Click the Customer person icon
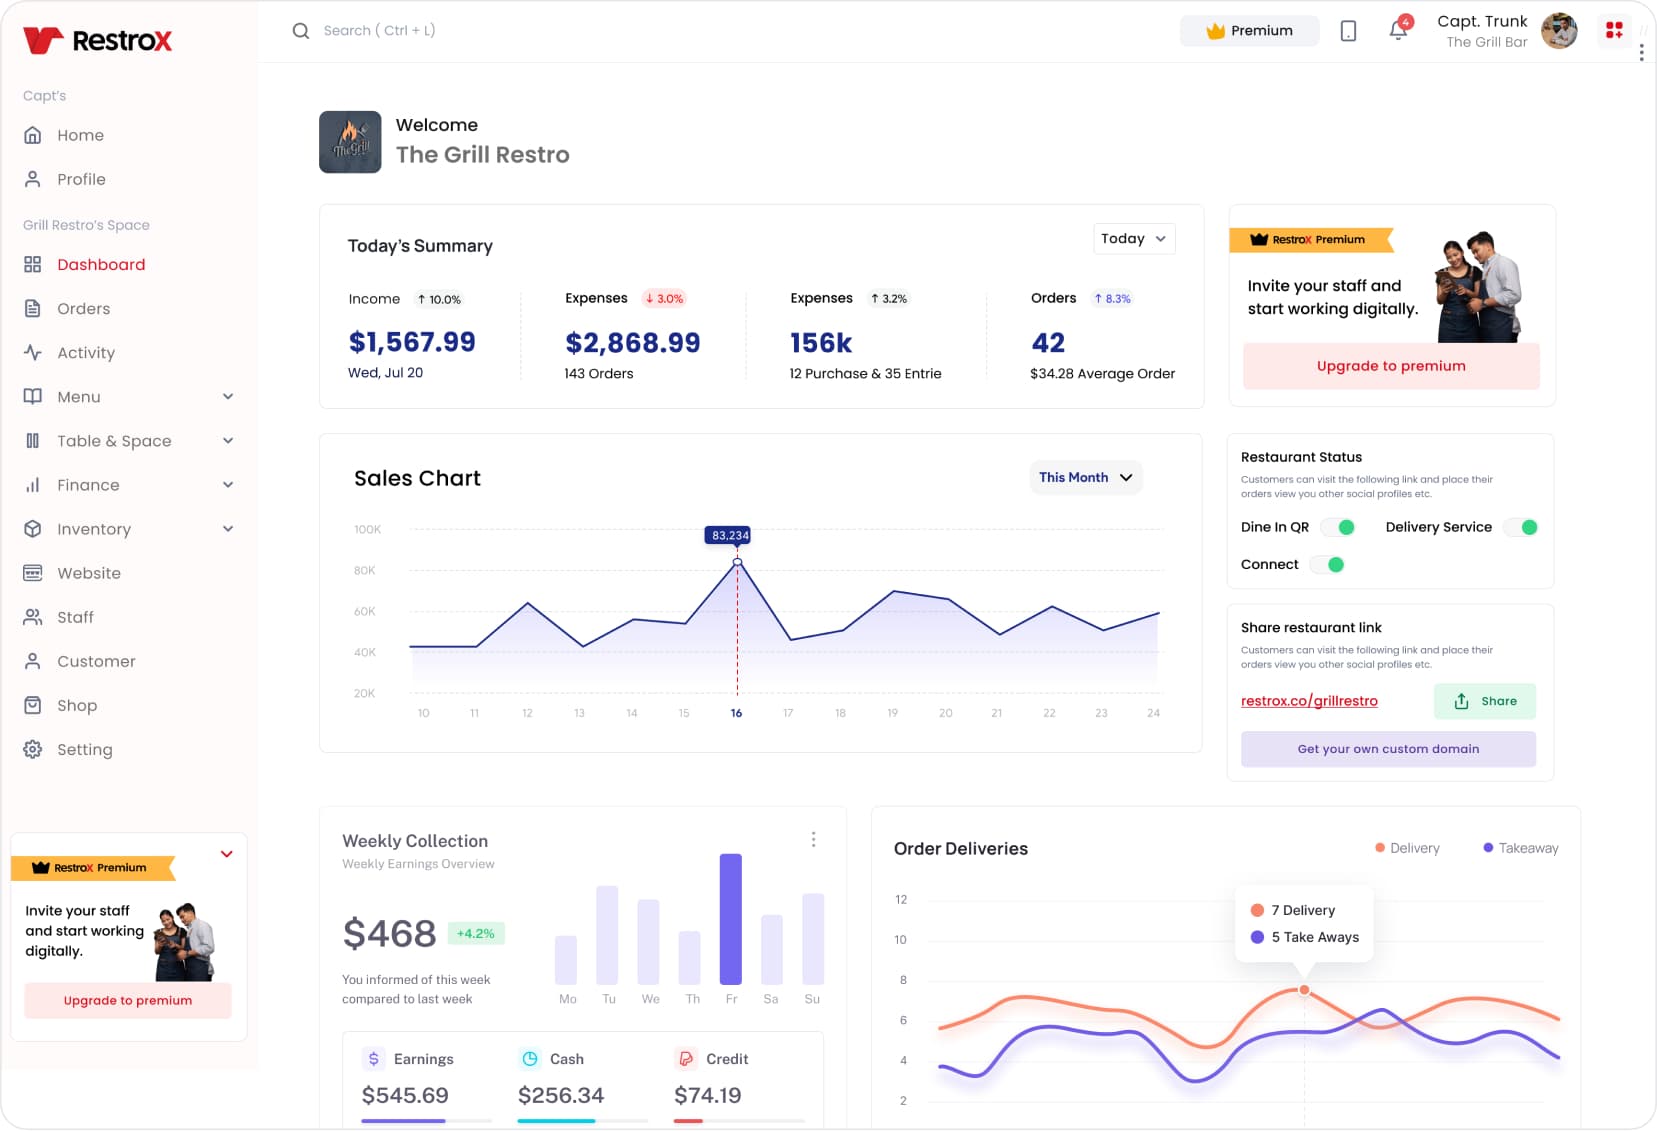 tap(33, 661)
